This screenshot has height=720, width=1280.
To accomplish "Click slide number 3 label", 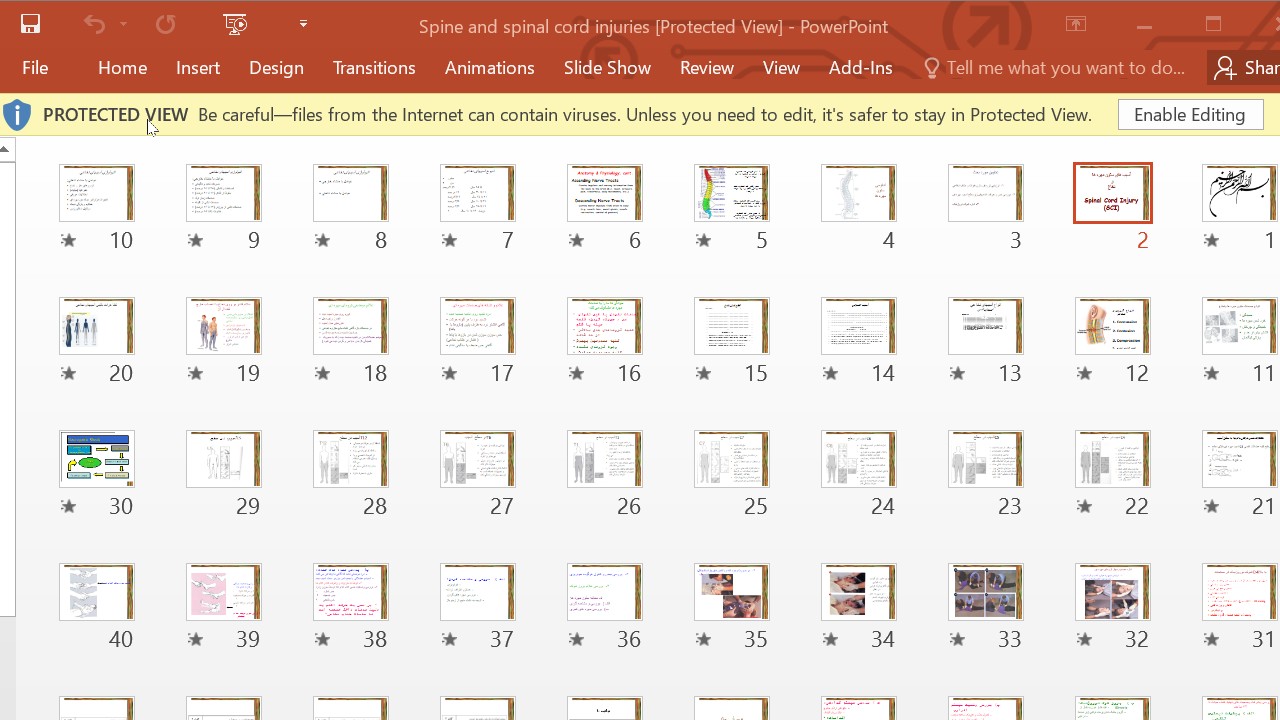I will point(1015,240).
